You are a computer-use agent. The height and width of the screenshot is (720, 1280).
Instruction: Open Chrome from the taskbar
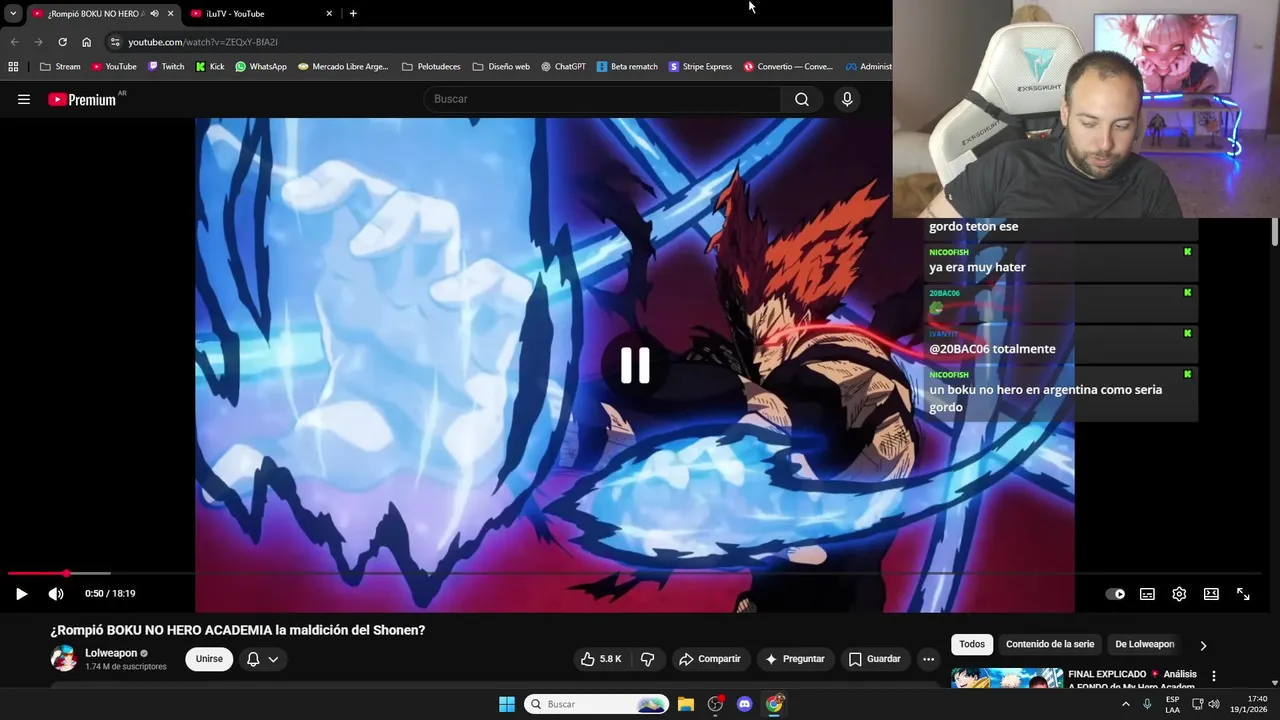click(774, 704)
